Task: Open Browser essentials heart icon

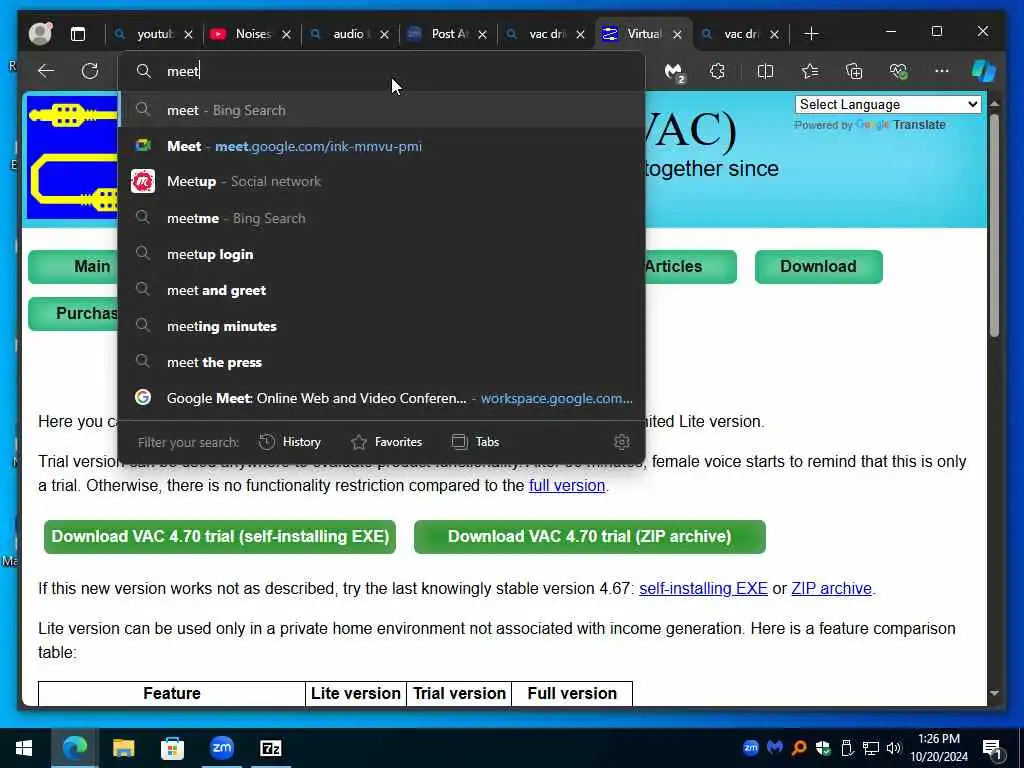Action: tap(899, 71)
